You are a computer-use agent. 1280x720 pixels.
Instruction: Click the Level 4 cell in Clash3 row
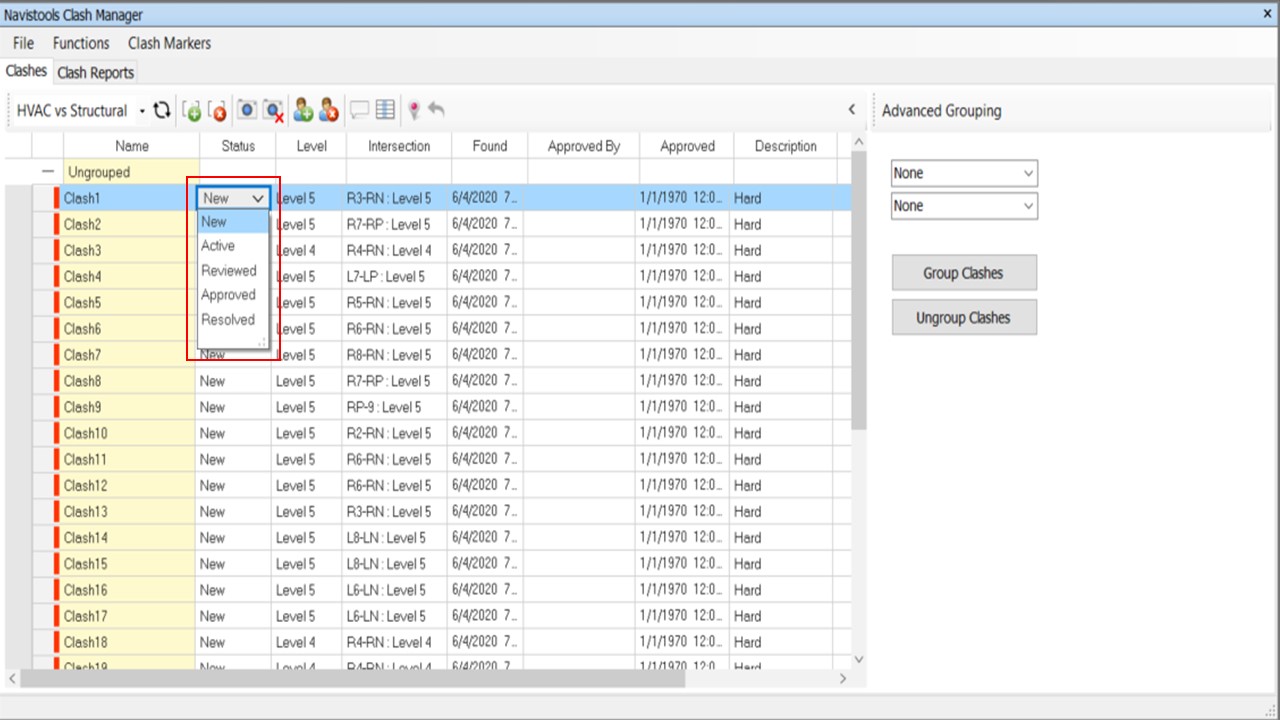[x=307, y=250]
